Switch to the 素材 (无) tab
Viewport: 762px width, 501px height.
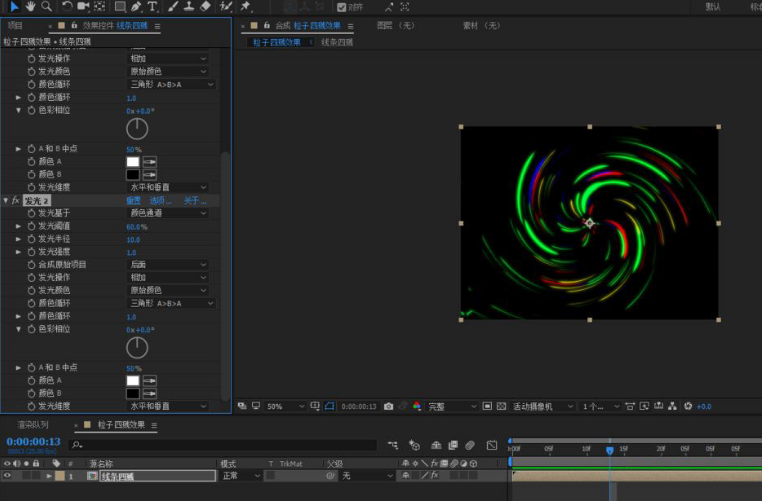click(x=481, y=25)
